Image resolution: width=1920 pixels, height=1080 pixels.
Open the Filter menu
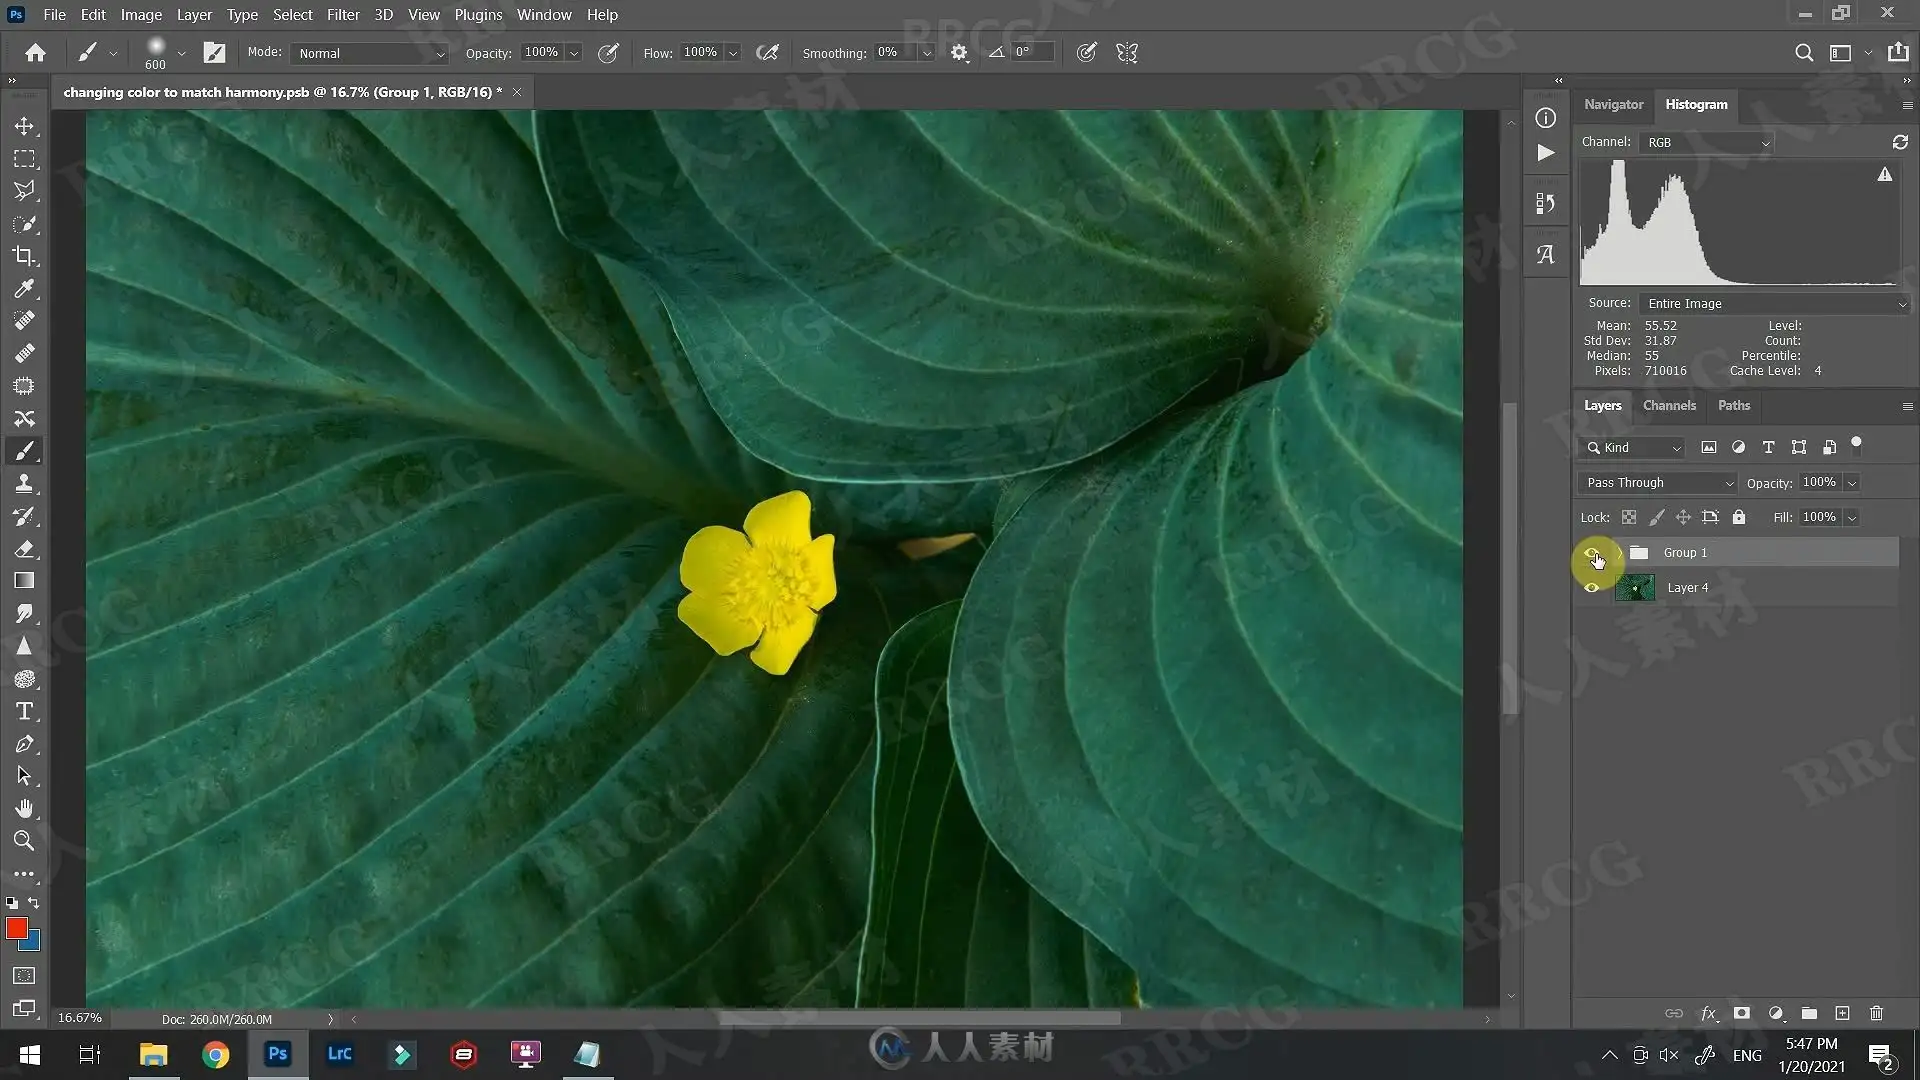click(342, 15)
